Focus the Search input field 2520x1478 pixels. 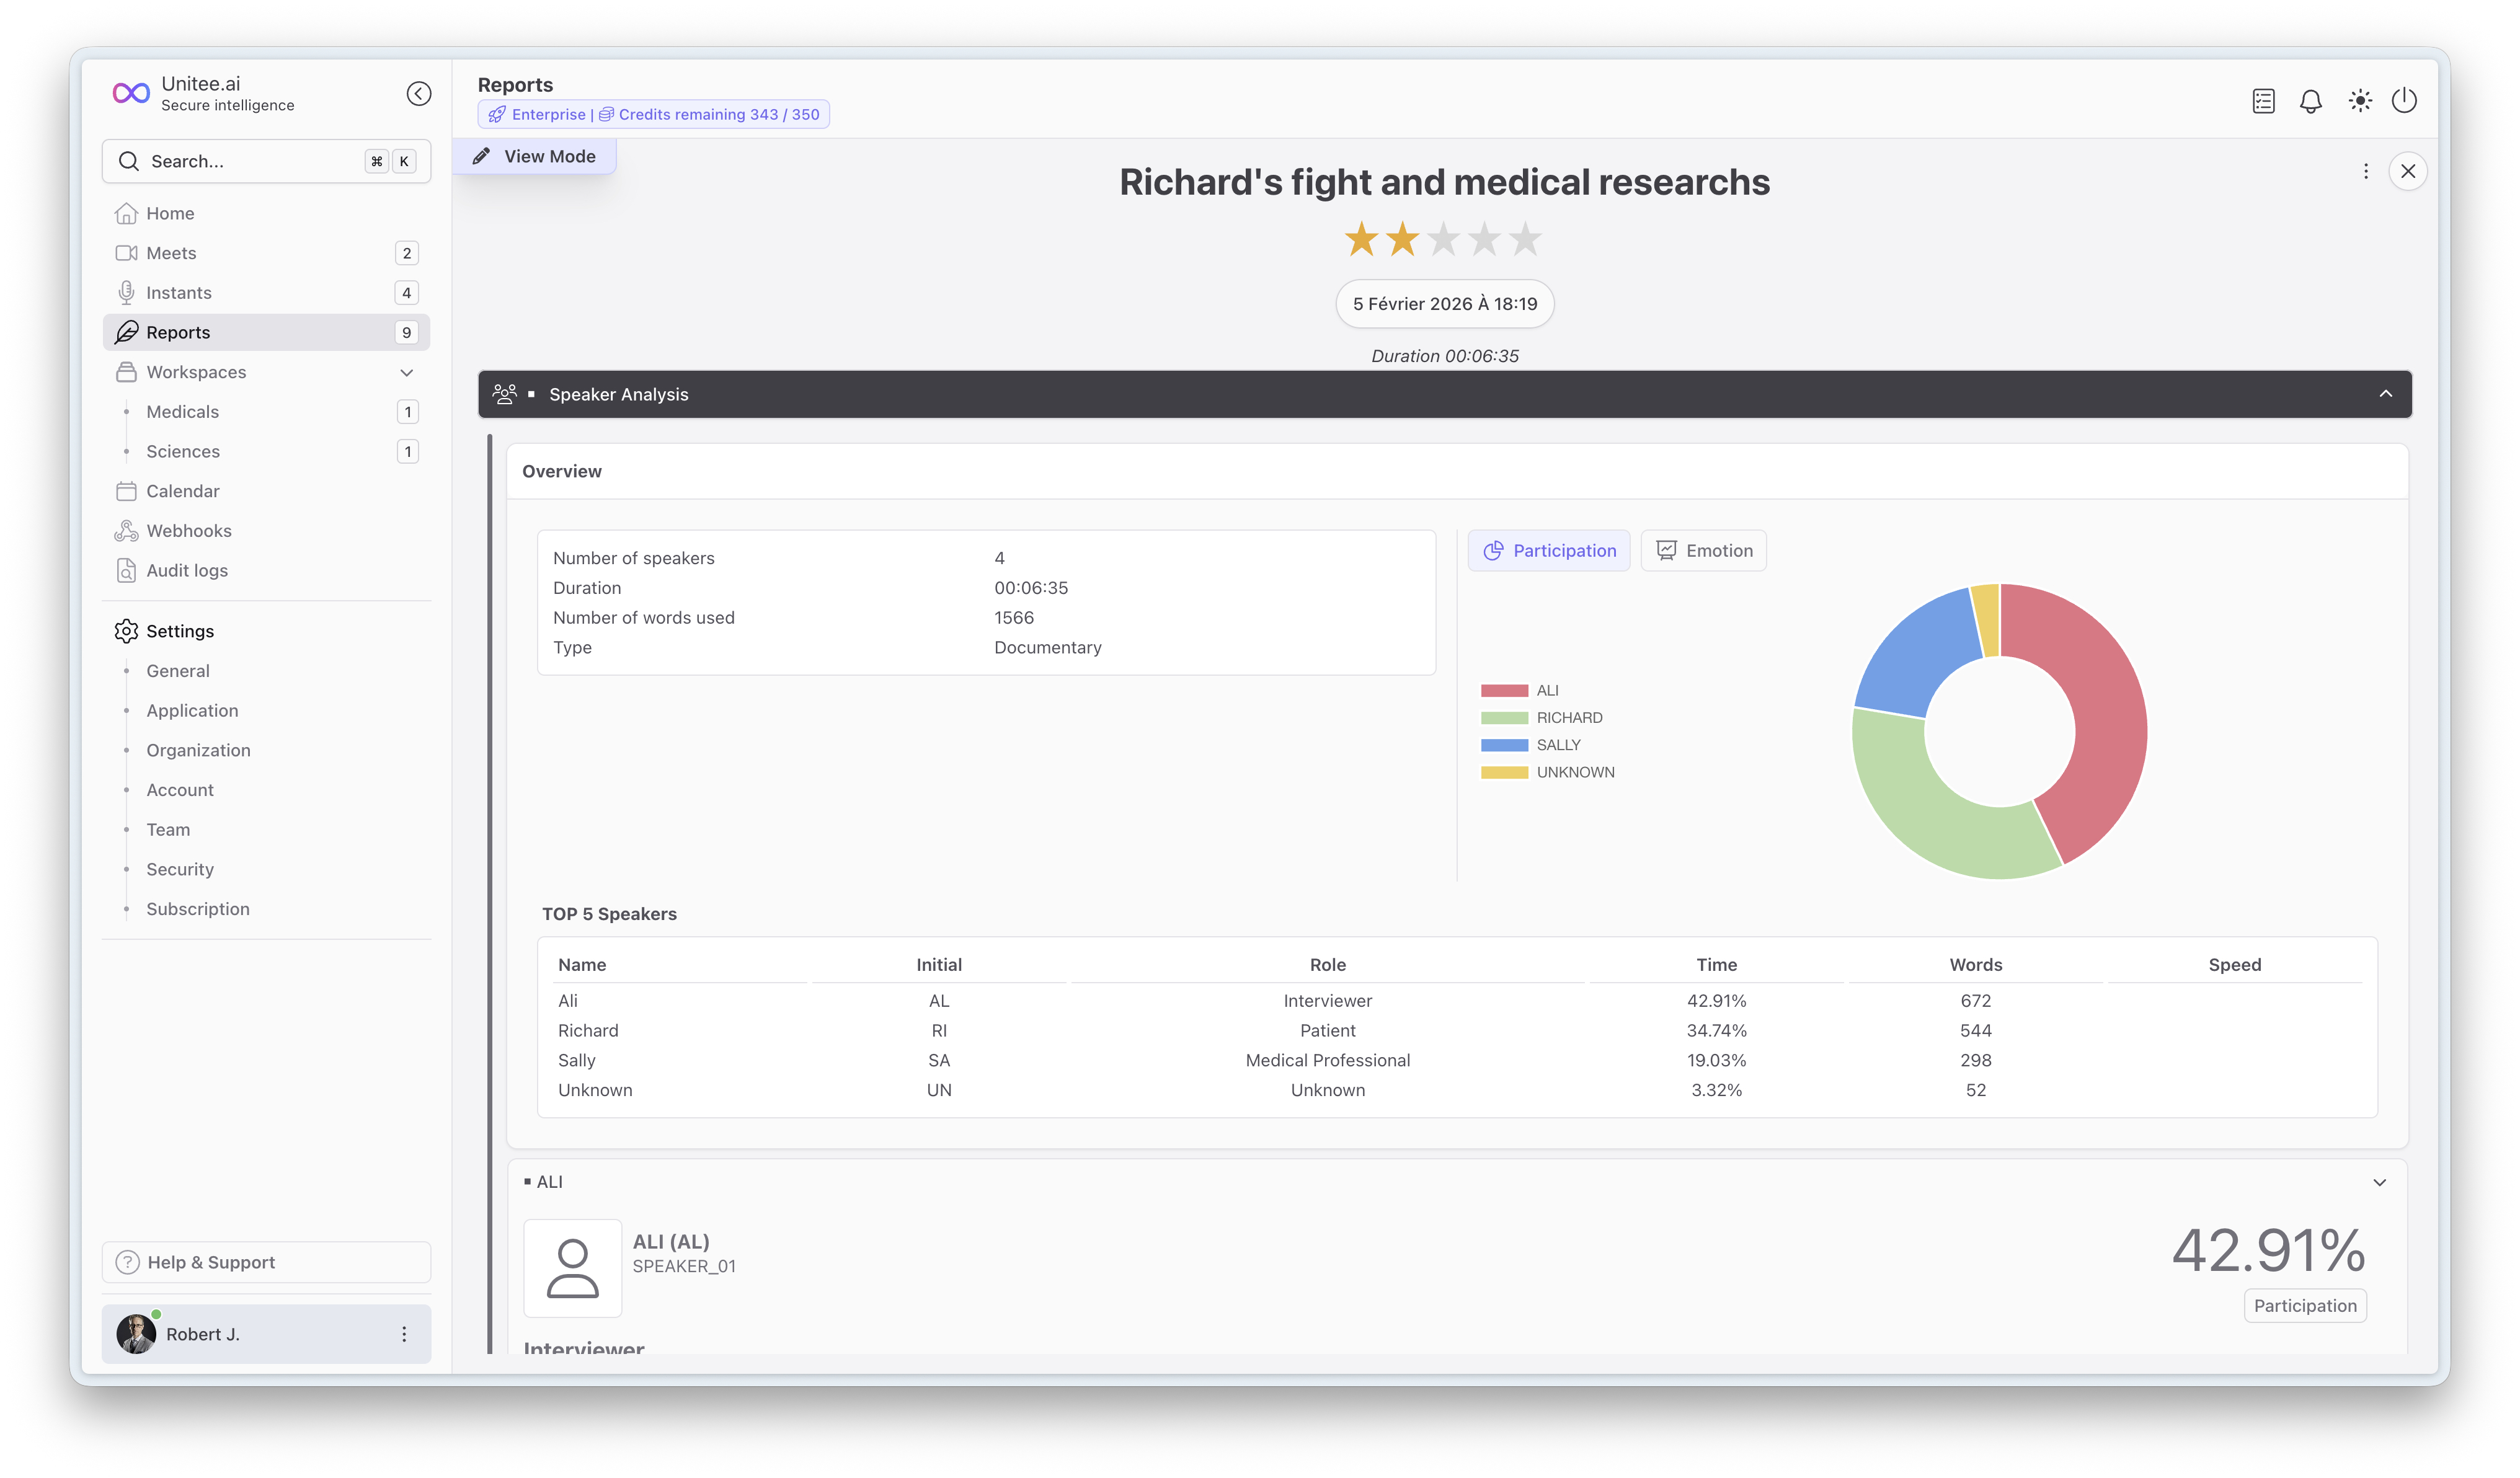pos(266,161)
